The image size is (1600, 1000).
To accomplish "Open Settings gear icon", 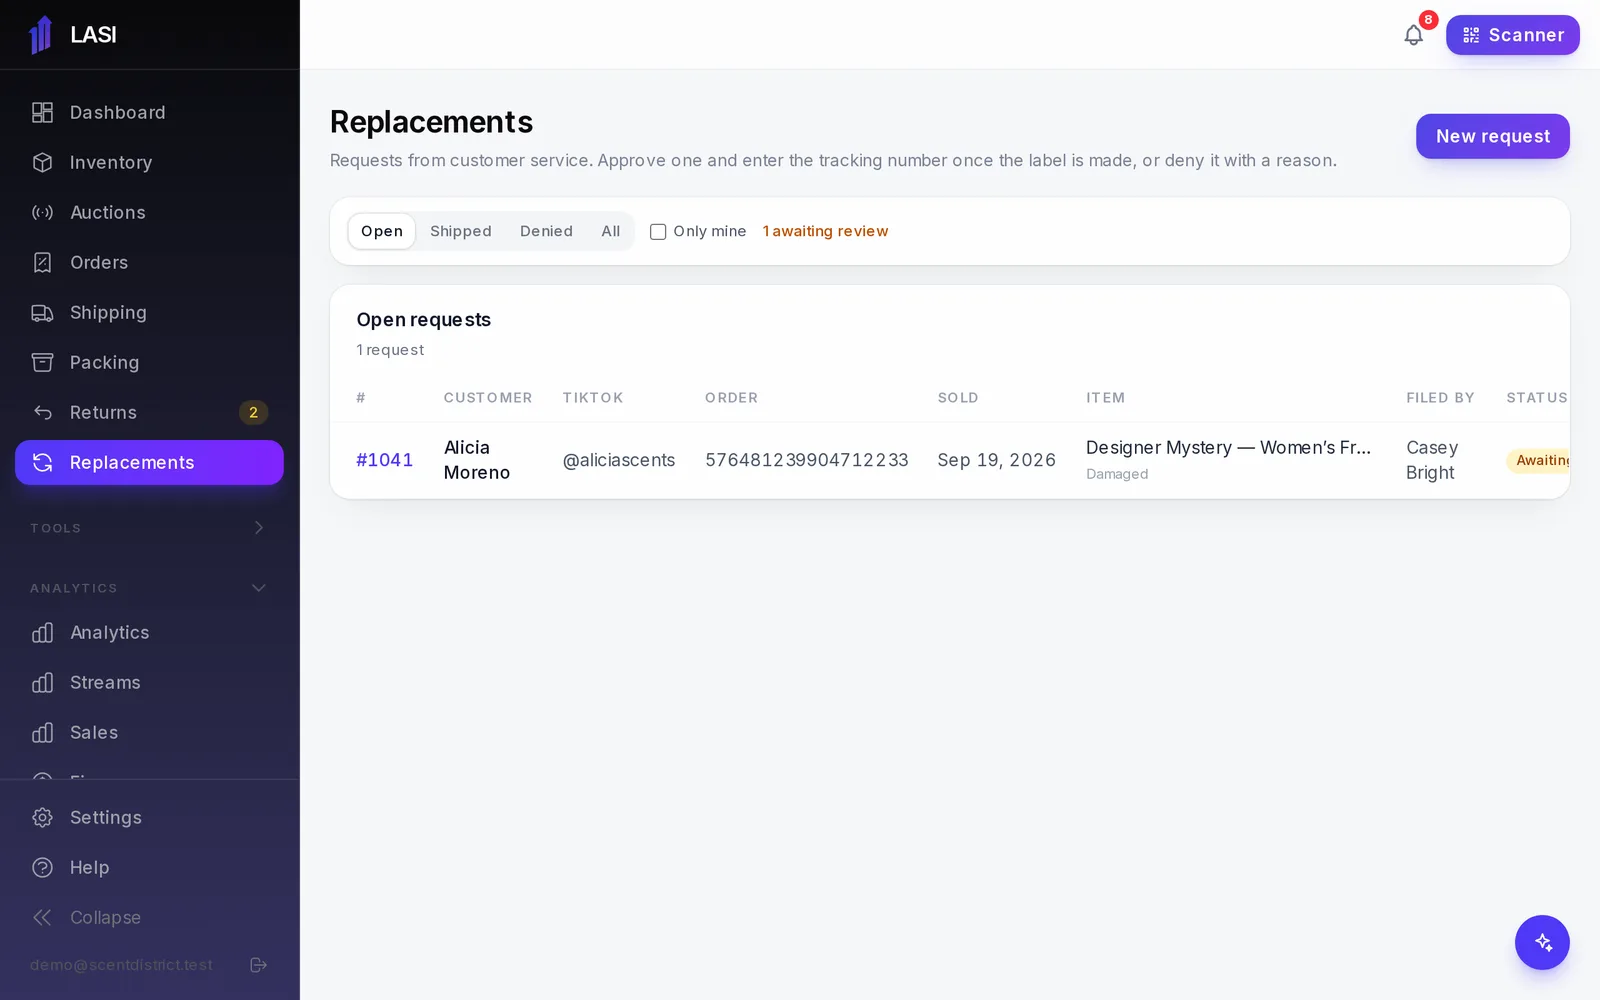I will (x=42, y=818).
